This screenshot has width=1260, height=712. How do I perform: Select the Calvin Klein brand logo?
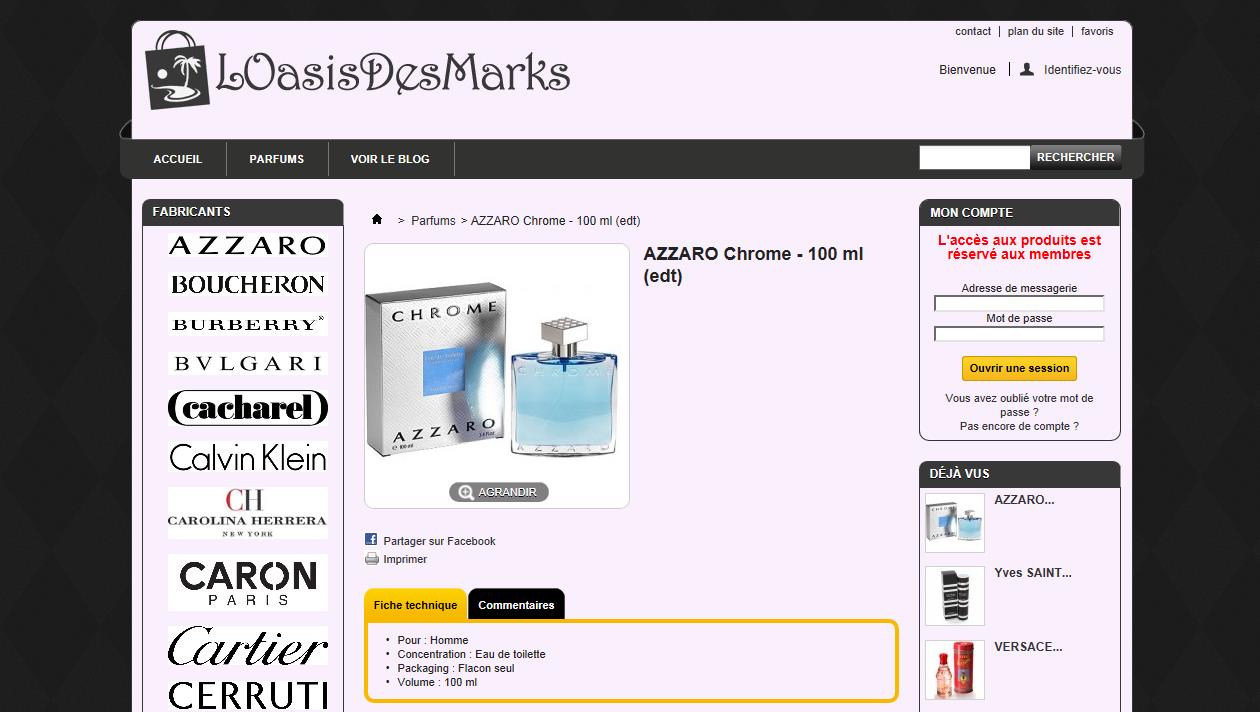(247, 457)
